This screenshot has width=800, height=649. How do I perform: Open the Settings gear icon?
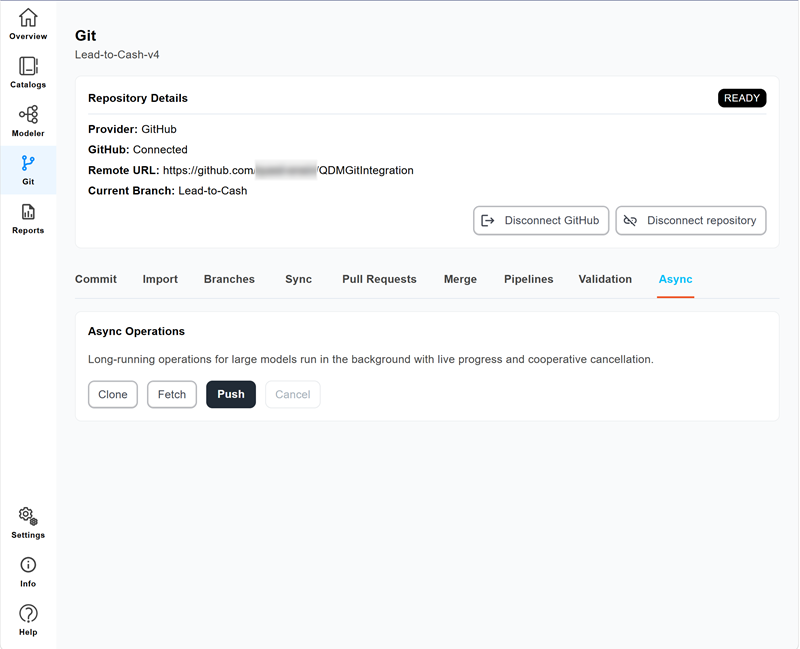point(28,516)
